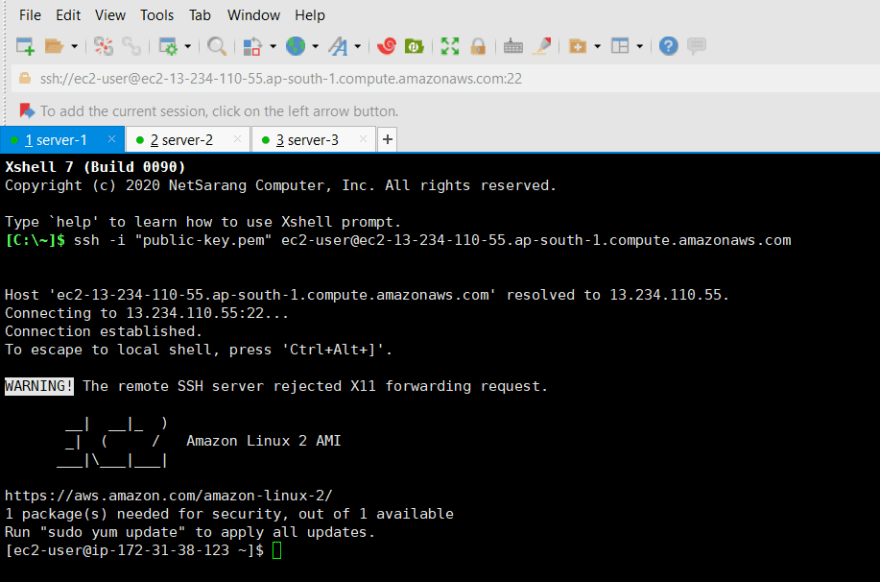Click the add folder toolbar icon
Screen dimensions: 880x582
[578, 46]
